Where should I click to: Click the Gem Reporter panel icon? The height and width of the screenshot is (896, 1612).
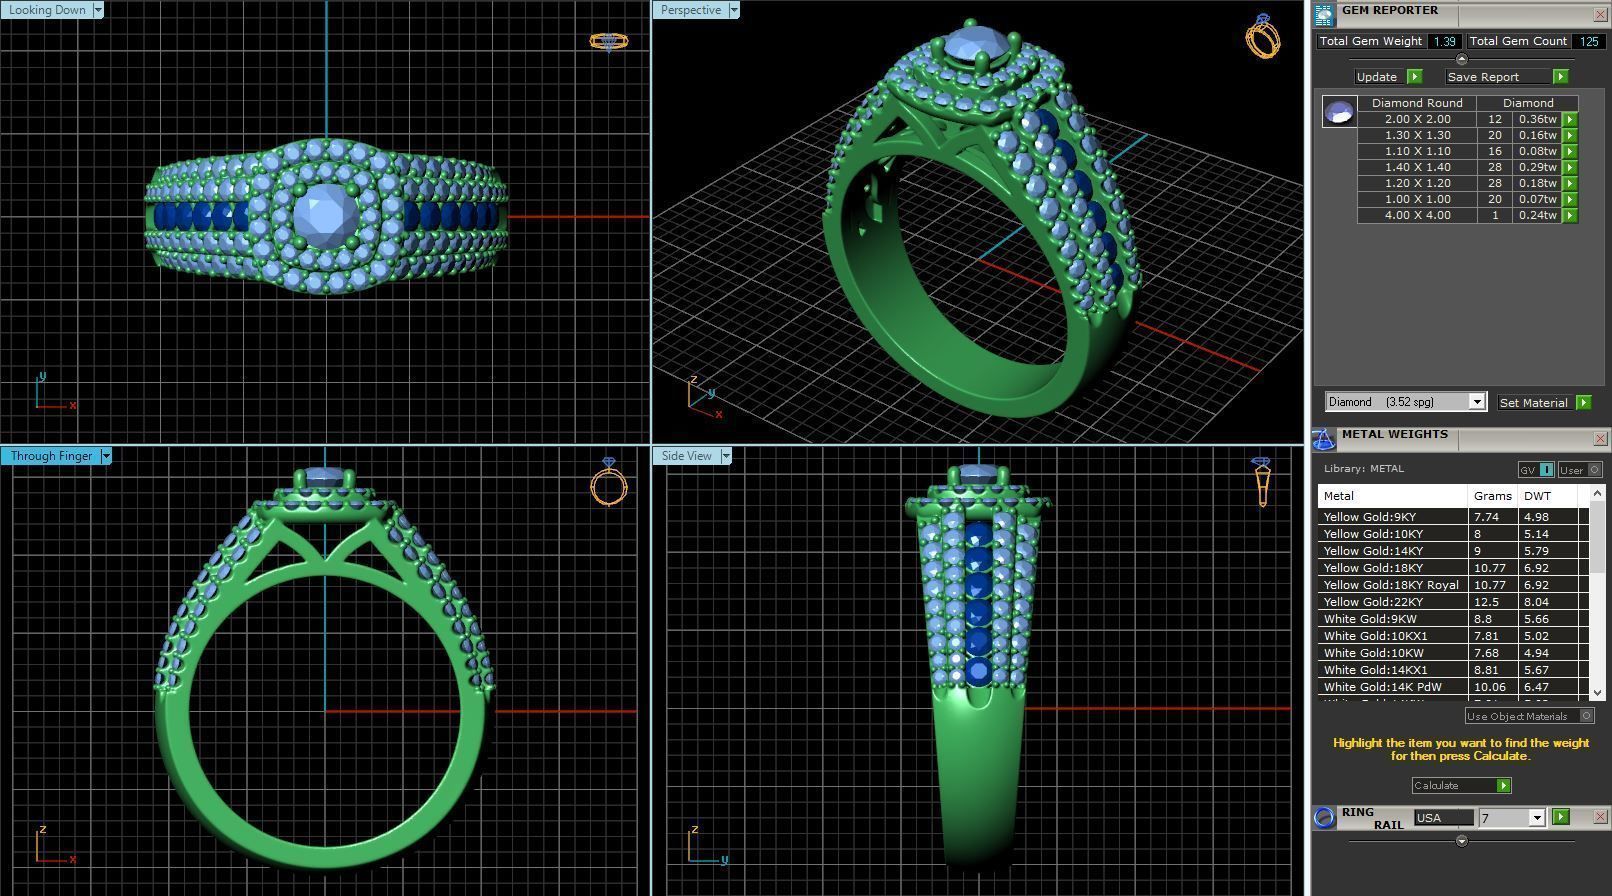(x=1324, y=15)
